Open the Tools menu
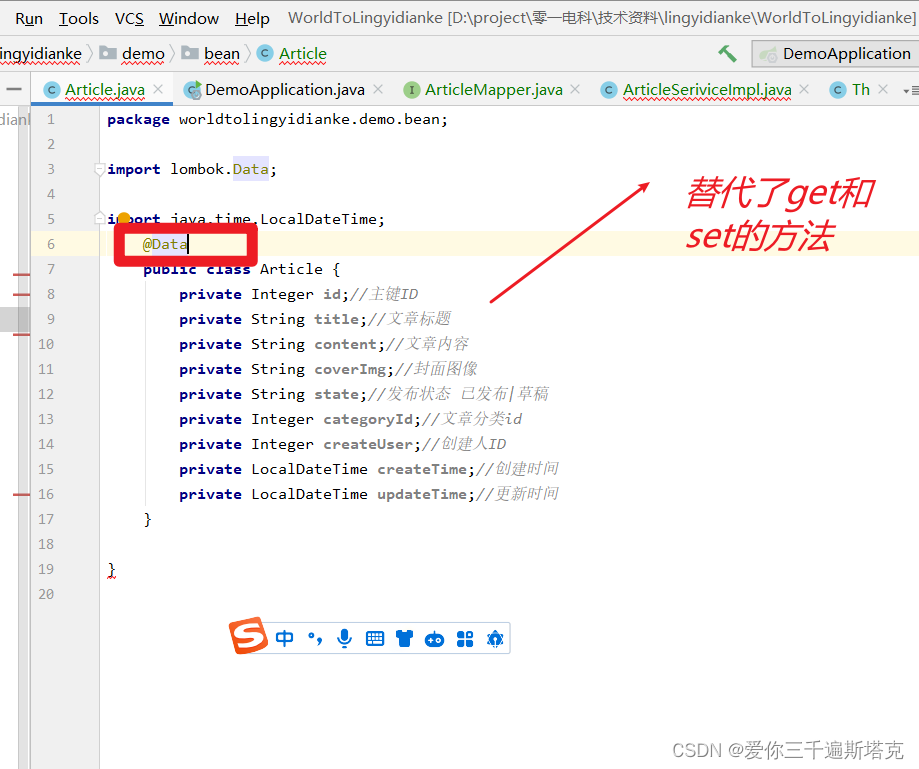919x769 pixels. 79,19
